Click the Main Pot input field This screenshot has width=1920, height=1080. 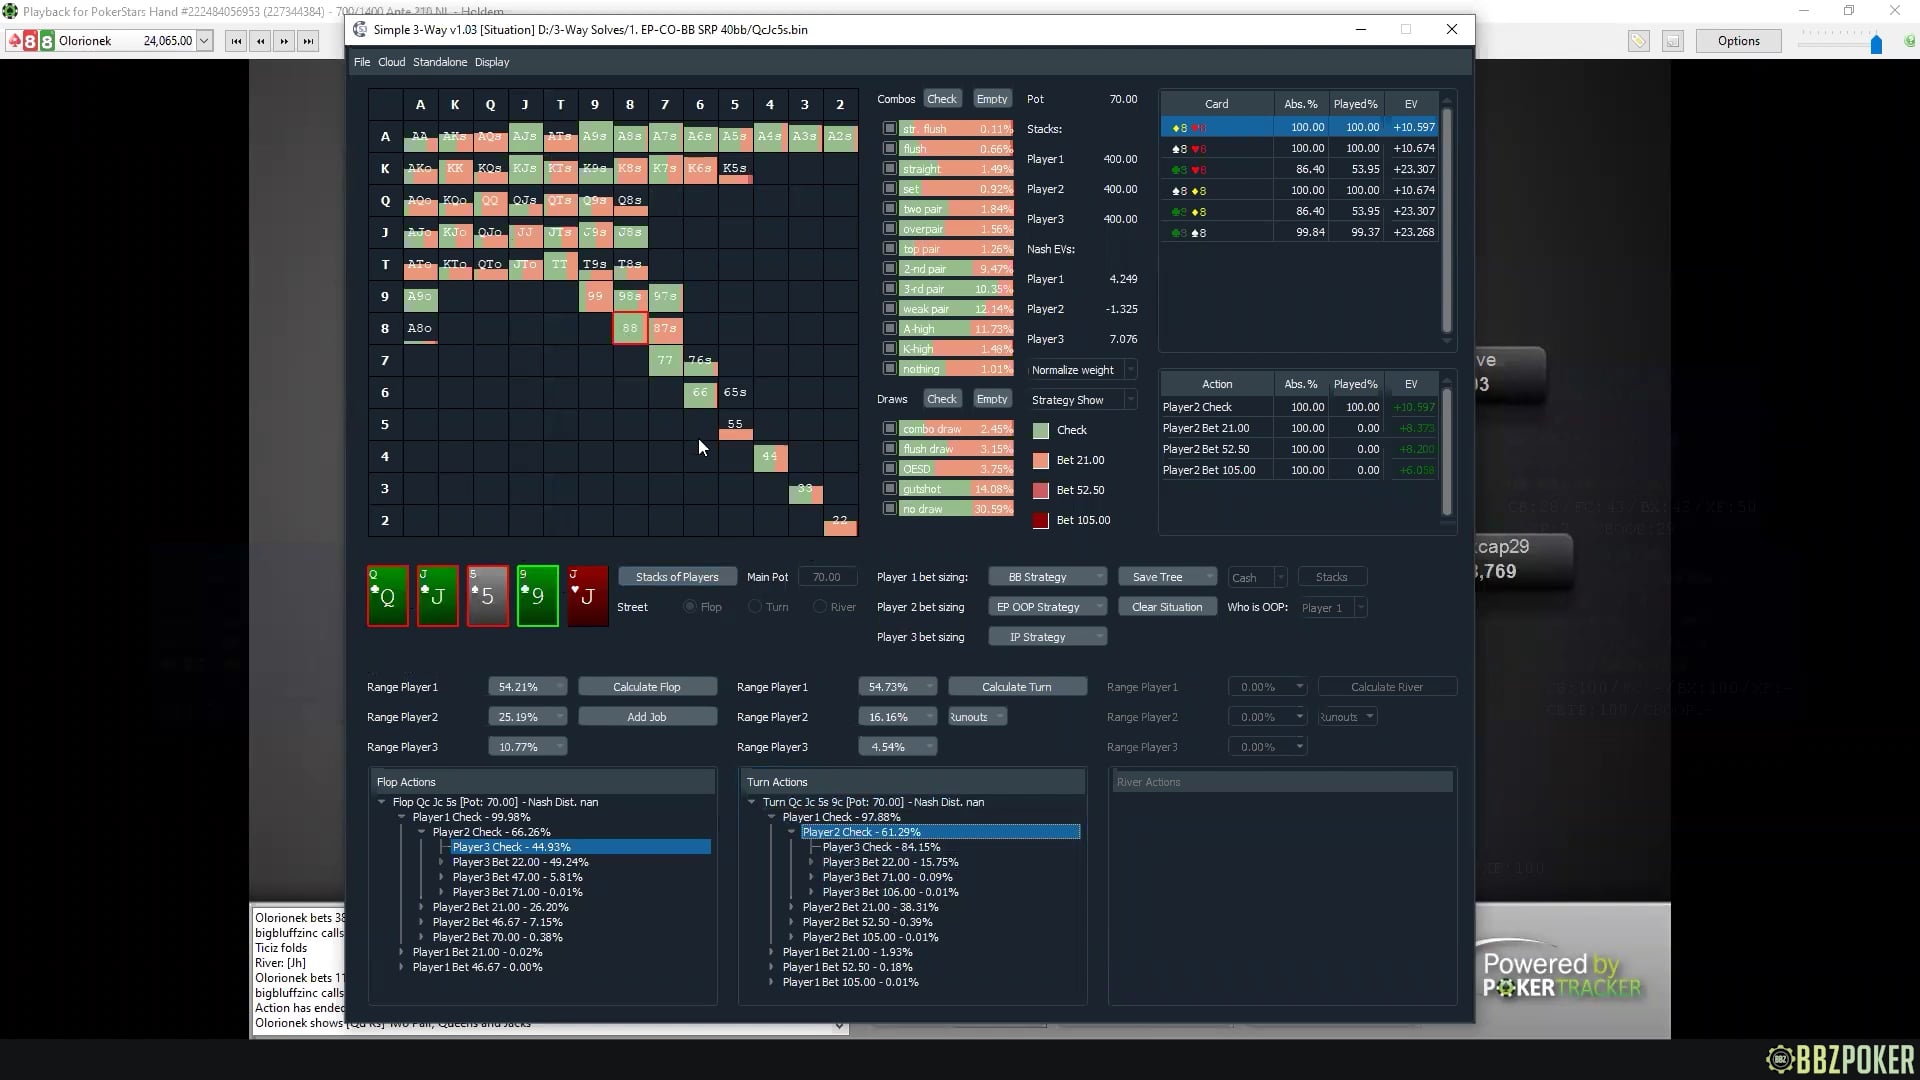click(827, 577)
